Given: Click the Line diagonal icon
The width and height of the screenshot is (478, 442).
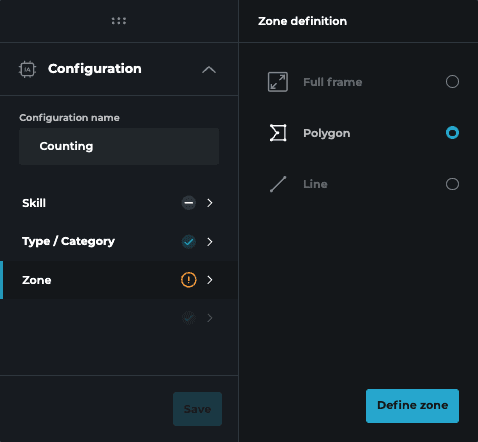Looking at the screenshot, I should (278, 184).
